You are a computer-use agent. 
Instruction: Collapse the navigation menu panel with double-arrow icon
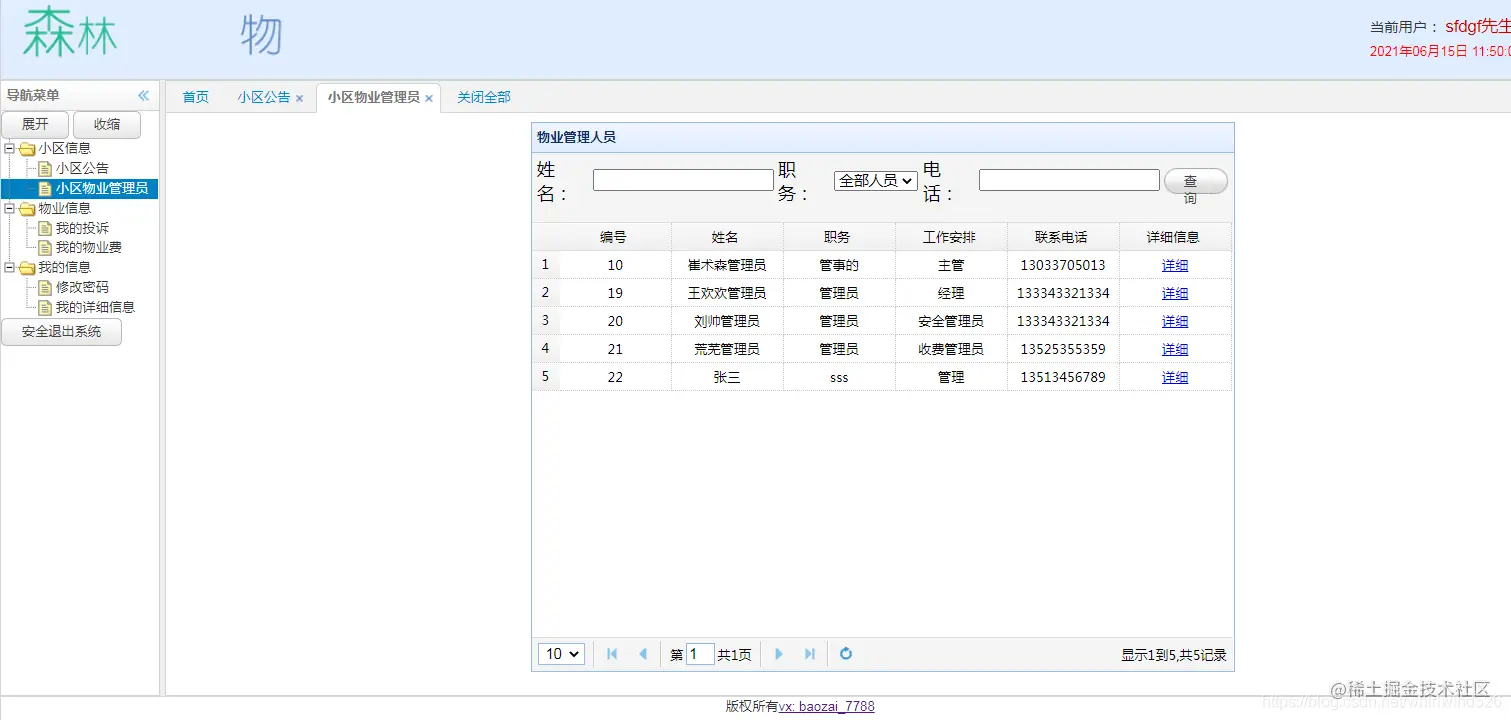point(143,95)
